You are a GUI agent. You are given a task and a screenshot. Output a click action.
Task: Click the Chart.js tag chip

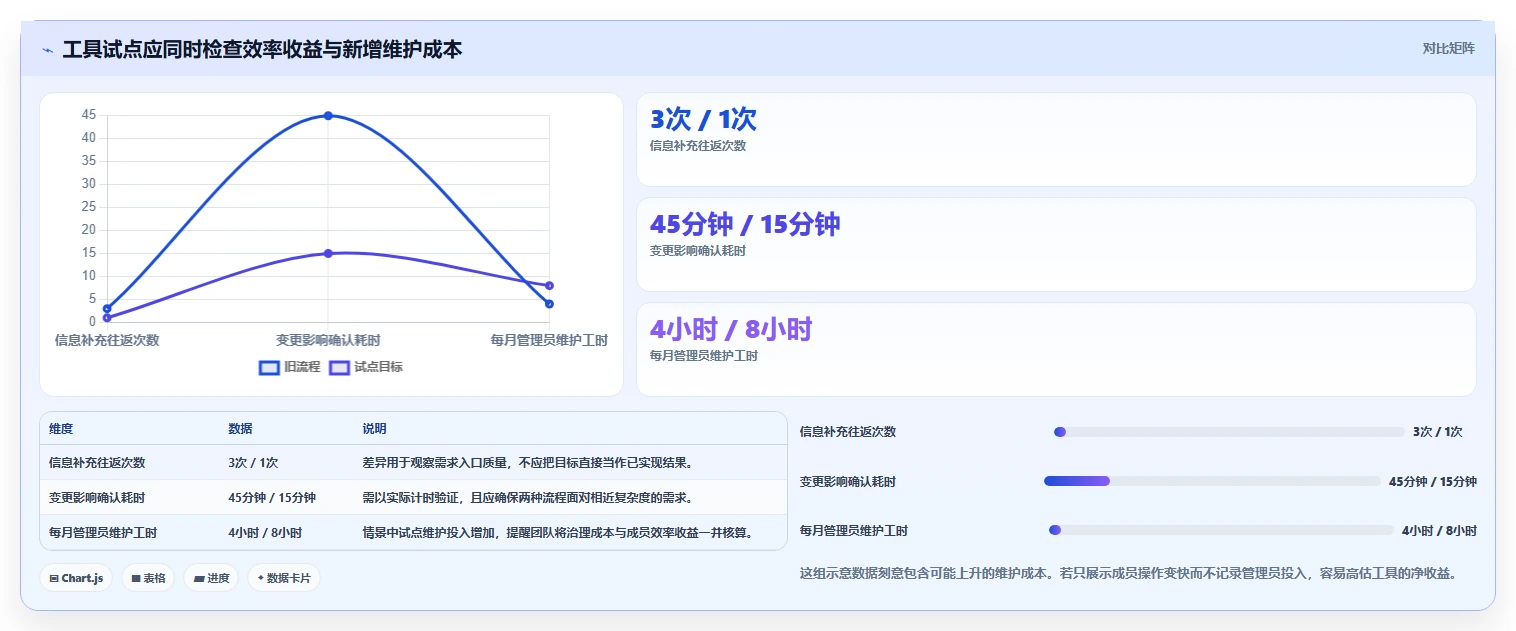click(76, 578)
